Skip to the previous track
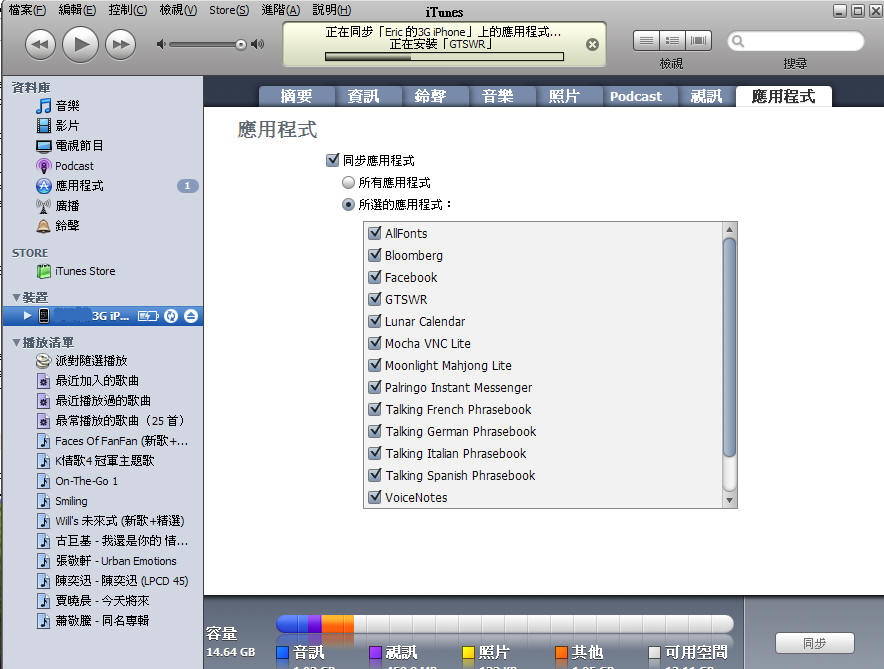 (x=40, y=44)
